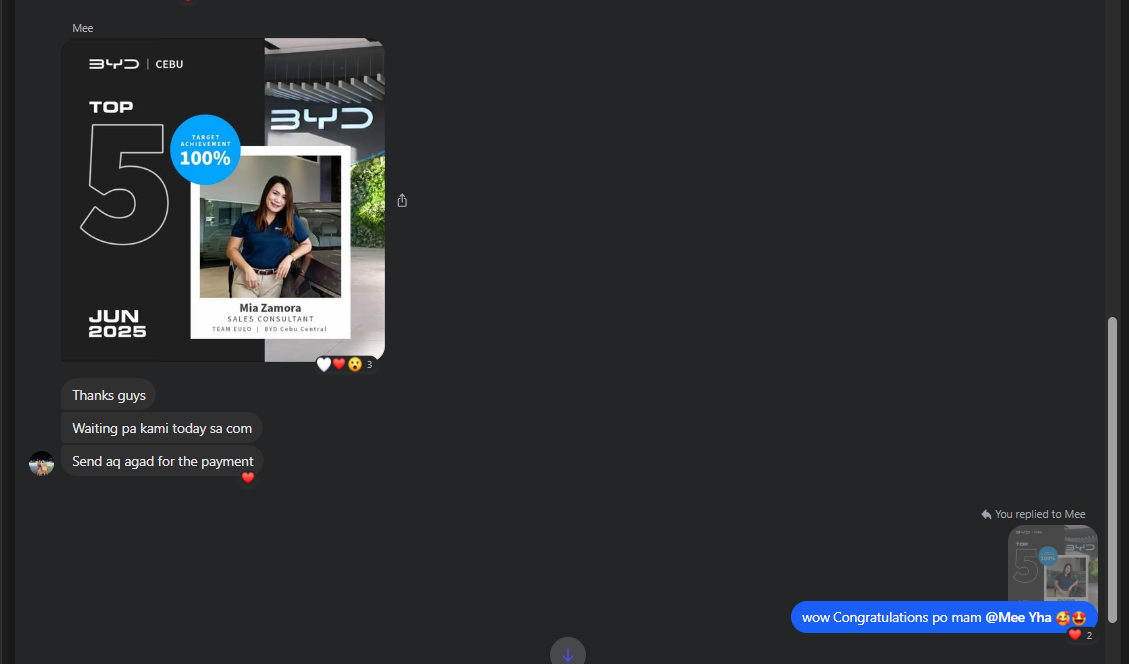Click the 'You replied to Mee' label
The width and height of the screenshot is (1129, 664).
click(1040, 514)
